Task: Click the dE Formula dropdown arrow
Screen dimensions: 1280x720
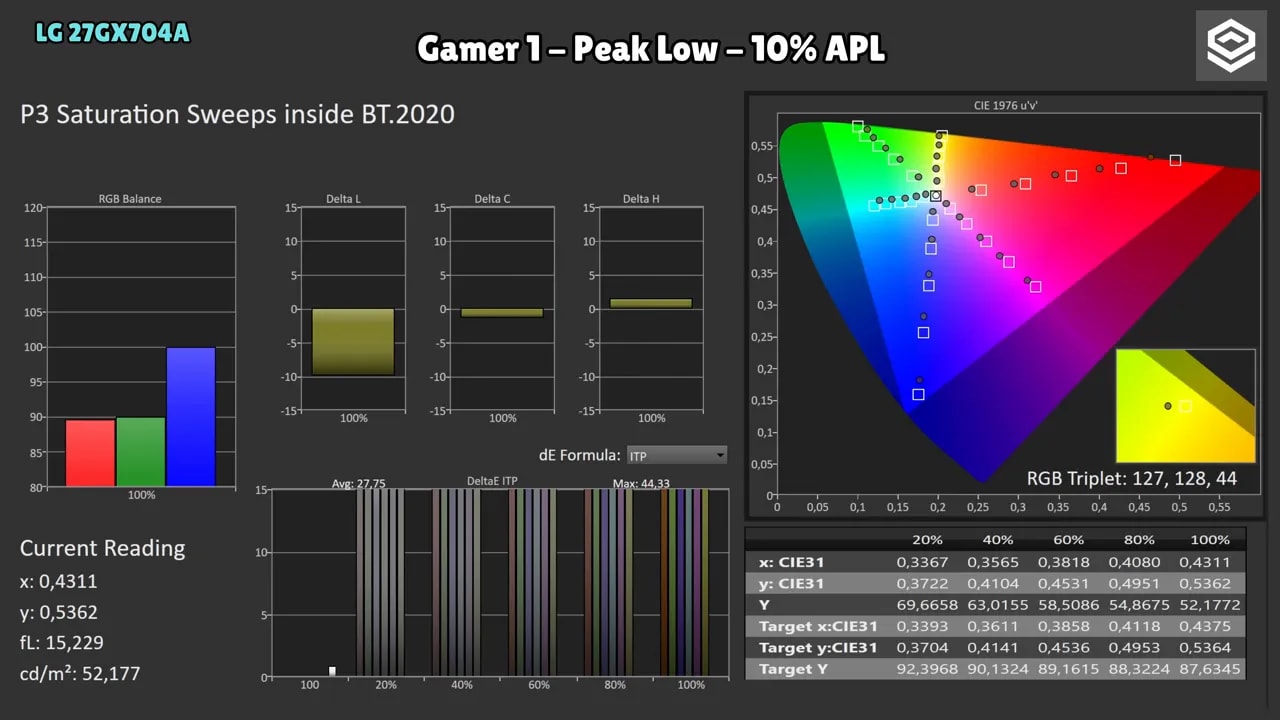Action: 720,456
